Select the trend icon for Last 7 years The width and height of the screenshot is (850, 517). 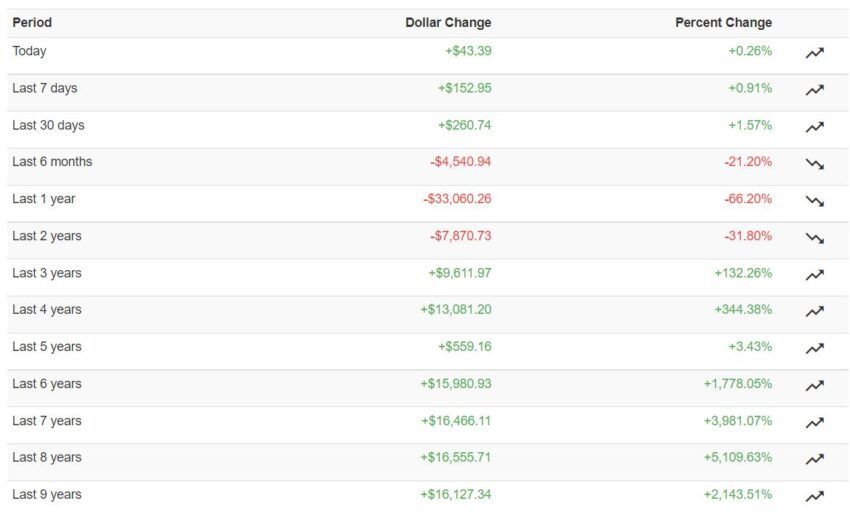pos(814,422)
